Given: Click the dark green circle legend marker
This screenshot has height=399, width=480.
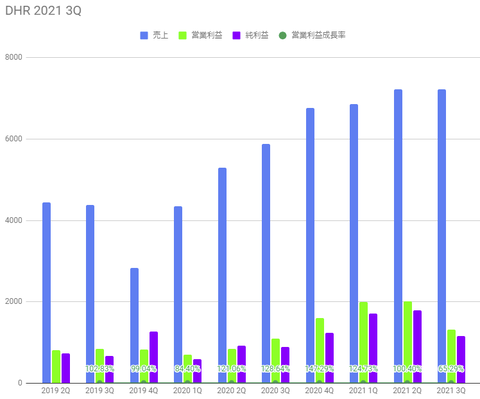Looking at the screenshot, I should (x=282, y=35).
